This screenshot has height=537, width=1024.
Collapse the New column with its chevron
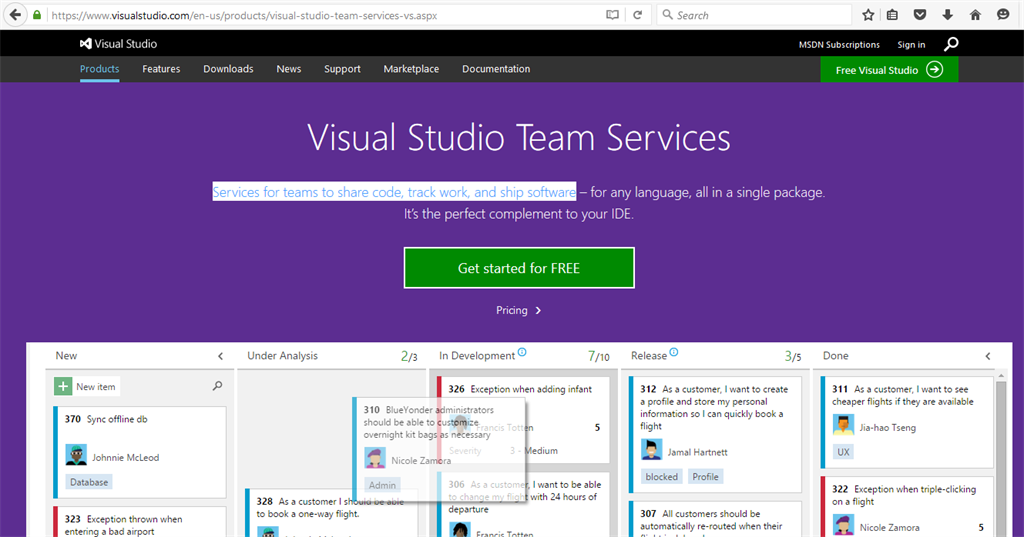[x=220, y=356]
